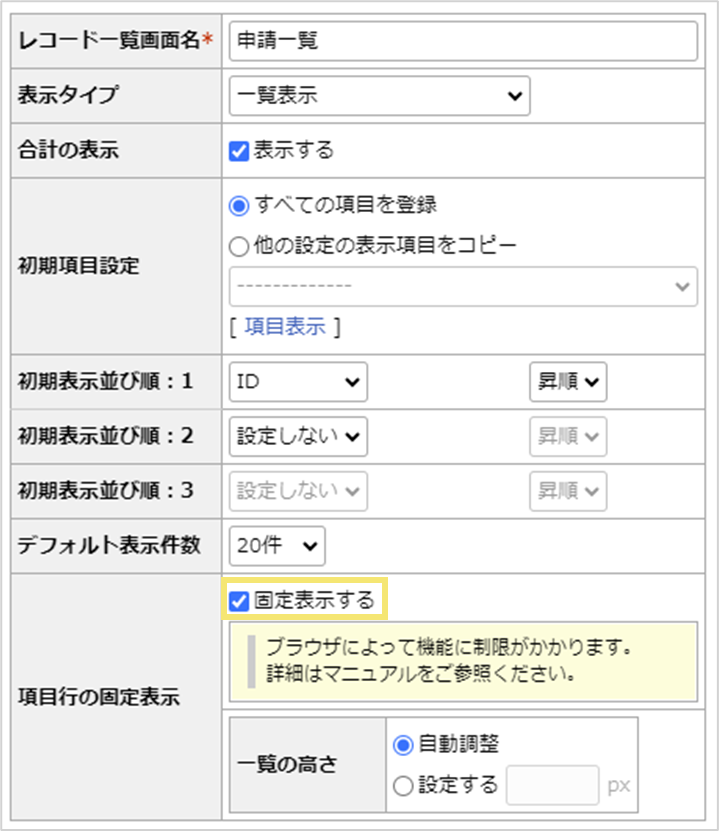
Task: Open the デフォルト表示件数 dropdown showing 20件
Action: [276, 546]
